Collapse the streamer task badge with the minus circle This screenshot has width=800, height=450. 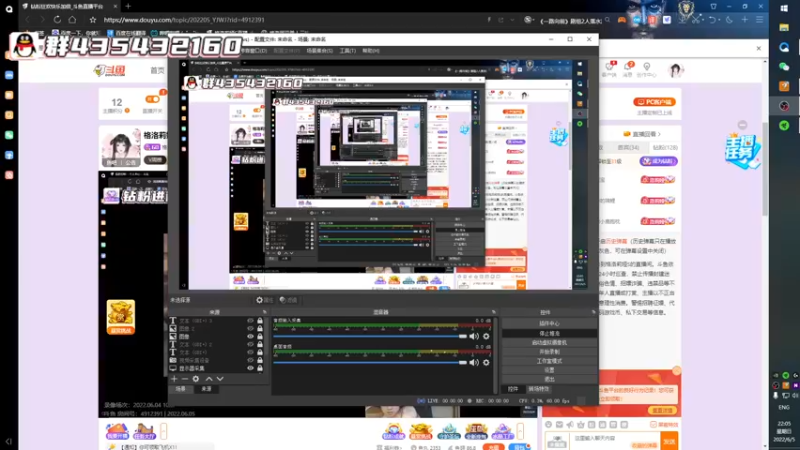coord(742,125)
